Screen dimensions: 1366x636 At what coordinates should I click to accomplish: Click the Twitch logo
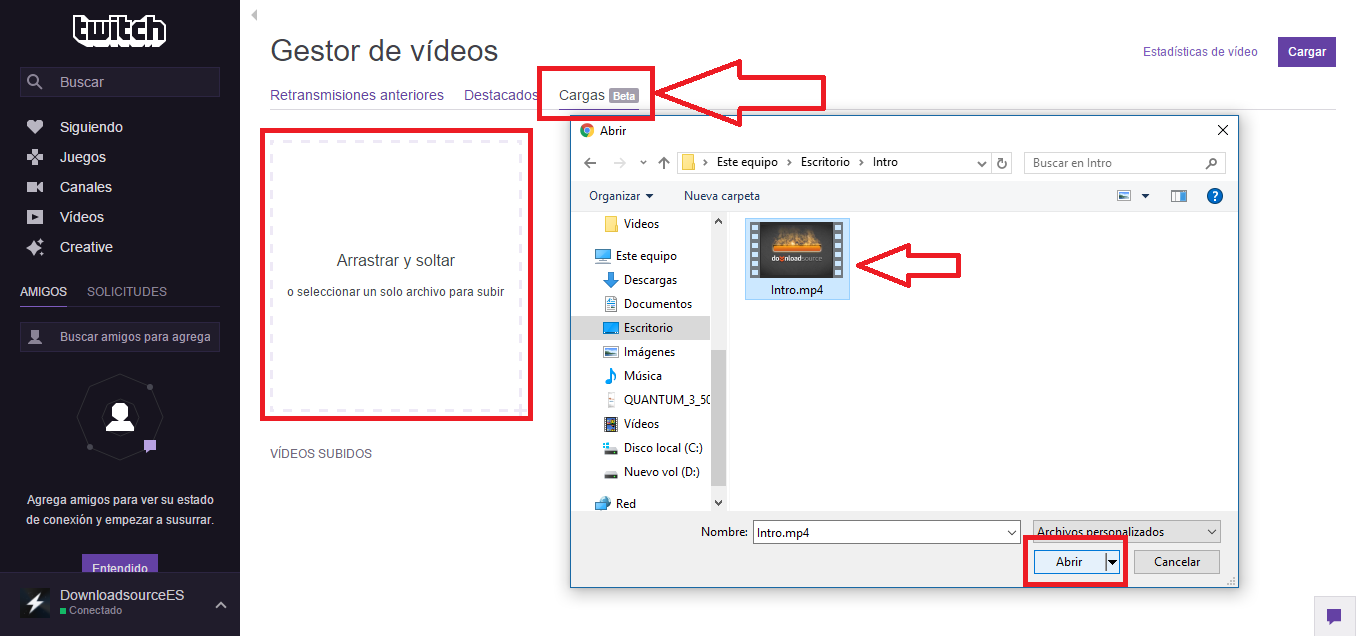[x=120, y=30]
